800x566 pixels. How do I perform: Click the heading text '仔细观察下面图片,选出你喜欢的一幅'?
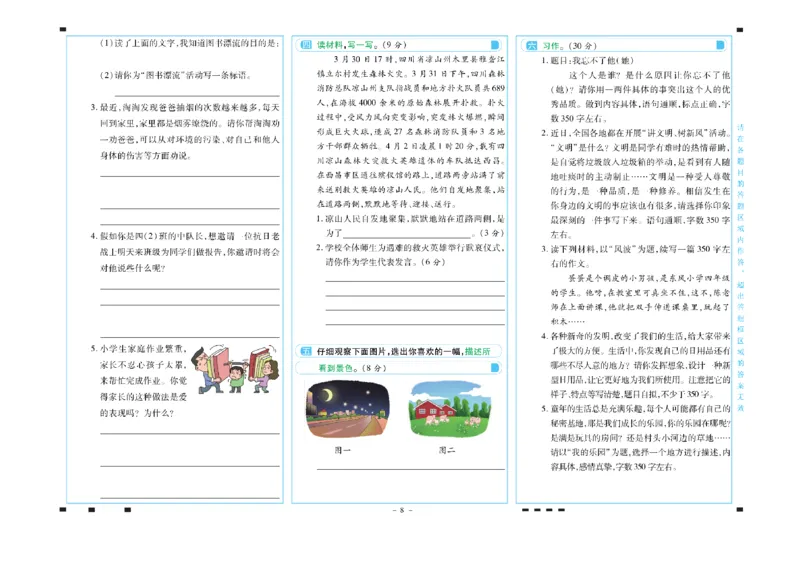point(390,351)
